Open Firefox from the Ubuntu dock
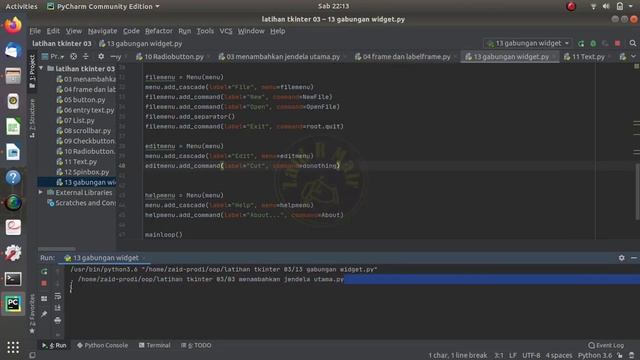Viewport: 640px width, 360px height. pos(13,25)
